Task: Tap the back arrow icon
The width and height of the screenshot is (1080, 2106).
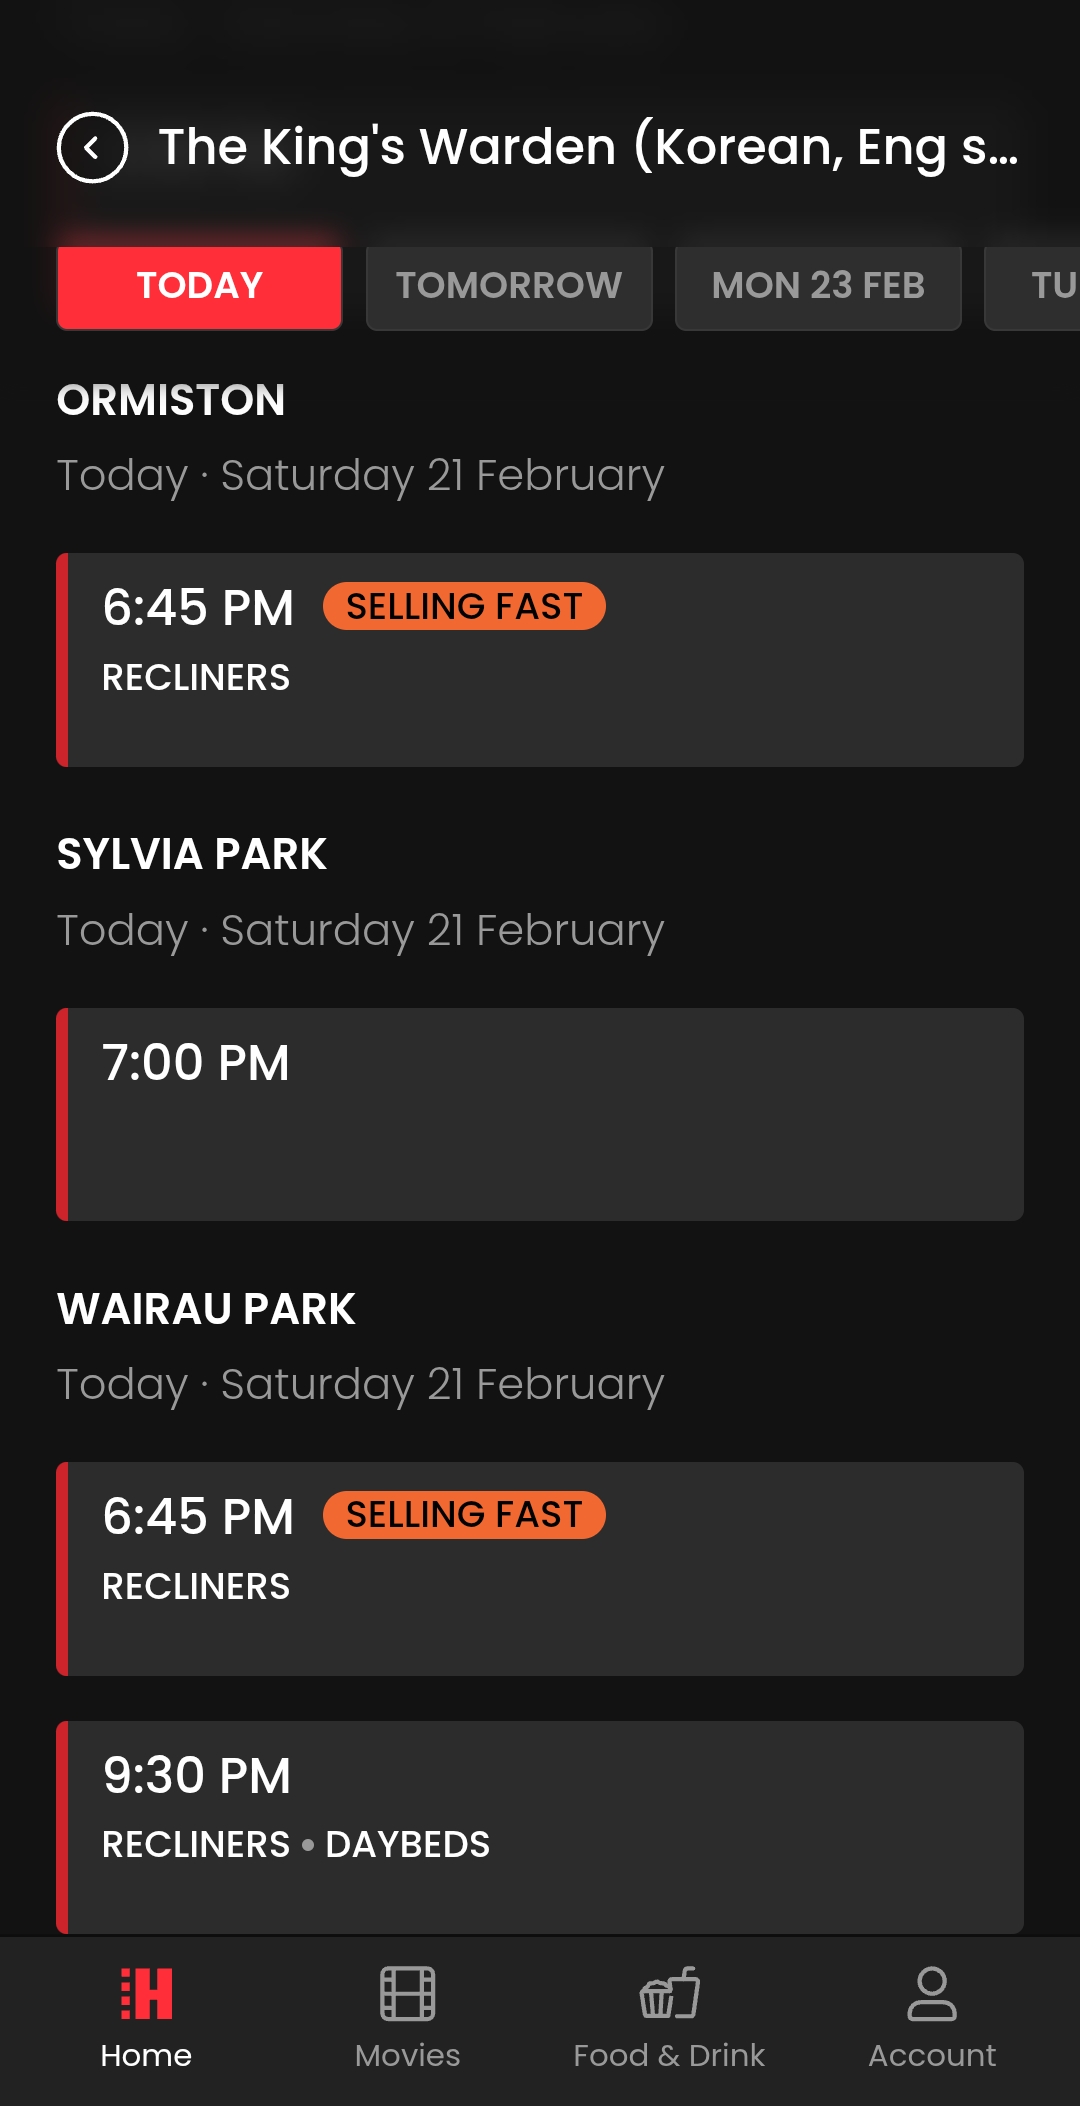Action: click(x=92, y=148)
